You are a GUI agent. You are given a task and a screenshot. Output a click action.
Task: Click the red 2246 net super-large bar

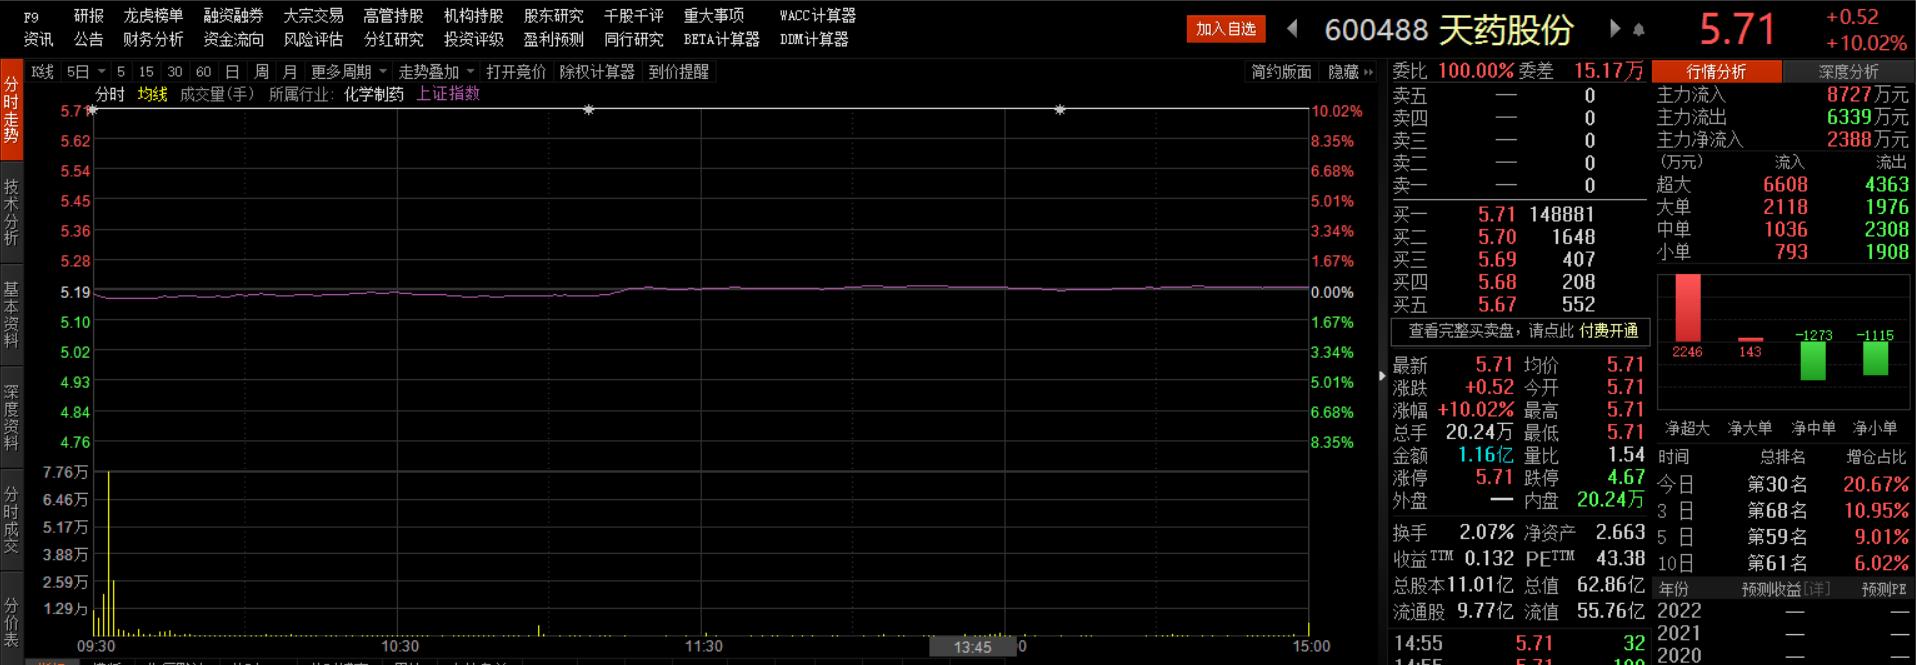pyautogui.click(x=1687, y=308)
